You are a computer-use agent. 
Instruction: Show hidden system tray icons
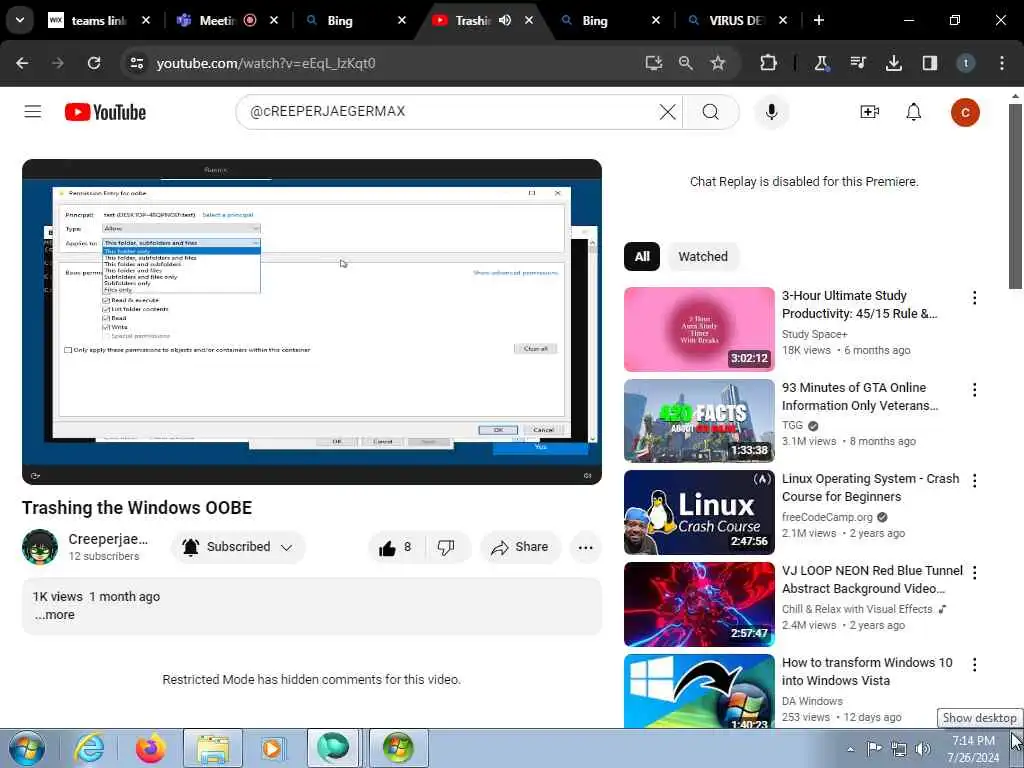pos(850,749)
